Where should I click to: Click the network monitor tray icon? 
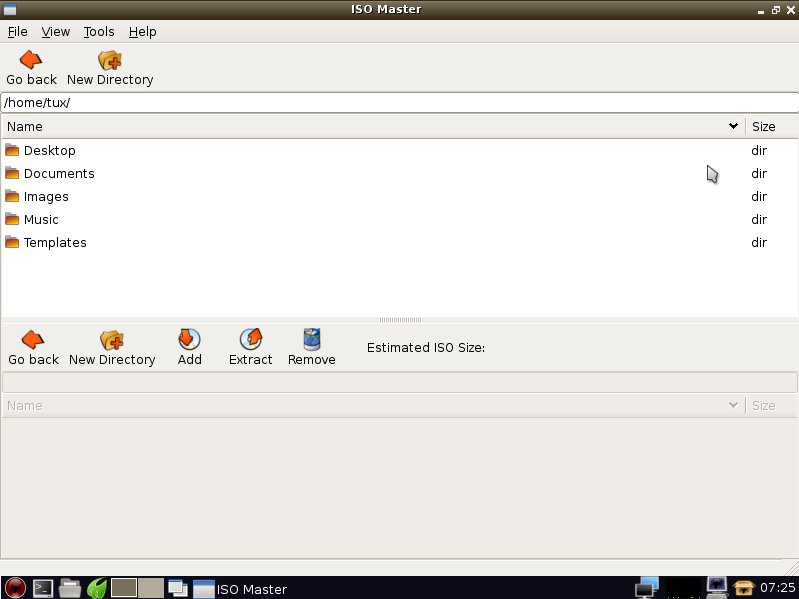pyautogui.click(x=647, y=588)
